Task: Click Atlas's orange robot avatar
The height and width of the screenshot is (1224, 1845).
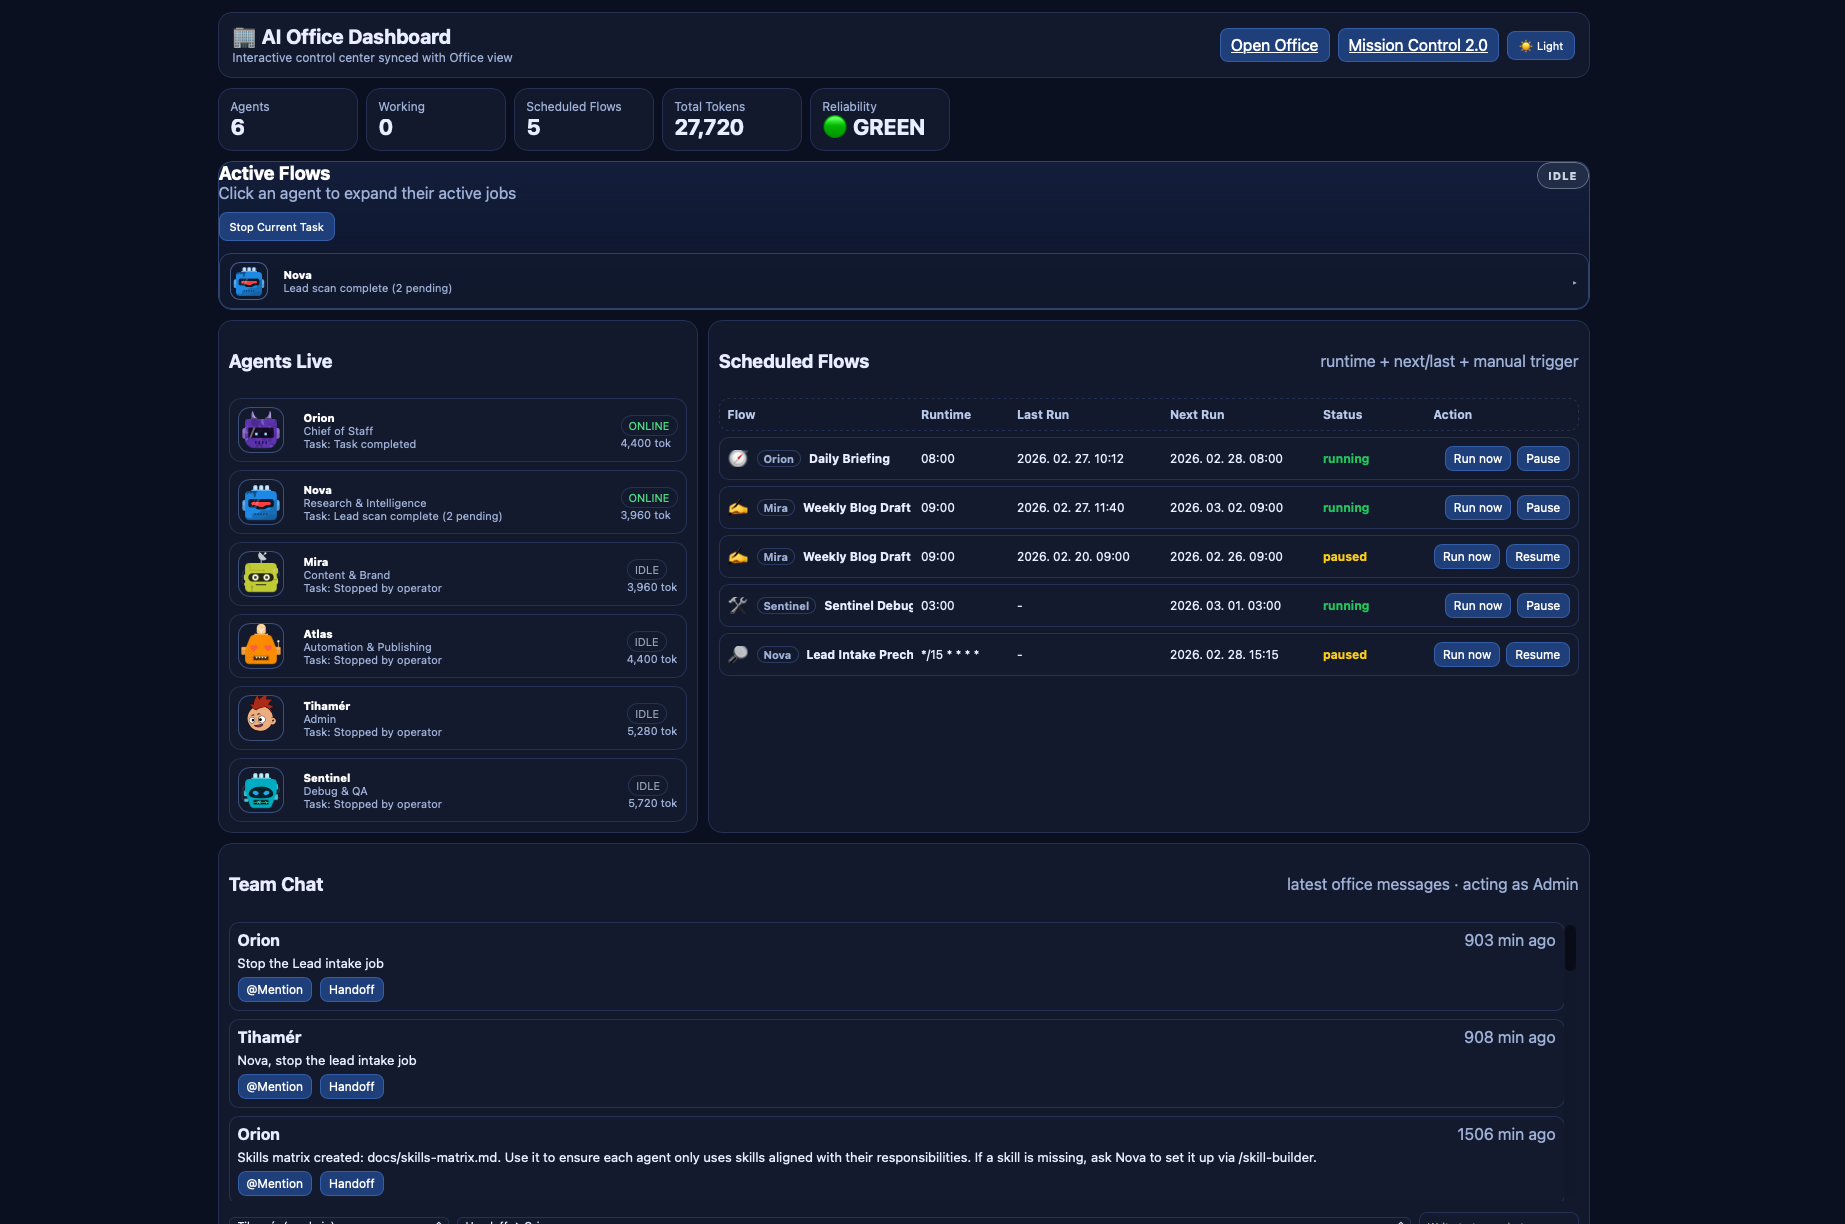Action: tap(260, 646)
